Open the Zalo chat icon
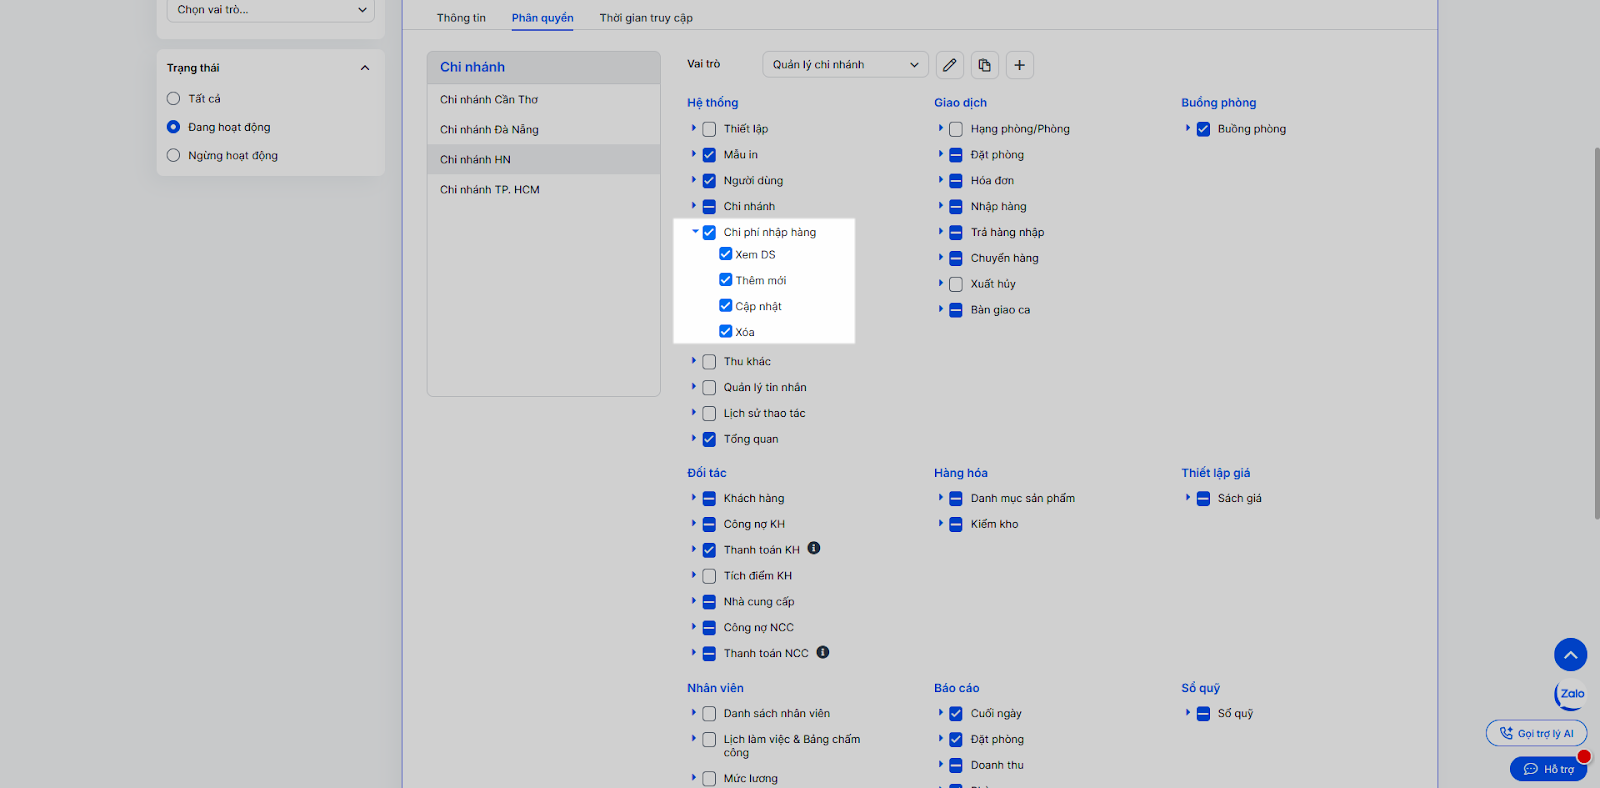Image resolution: width=1600 pixels, height=788 pixels. point(1571,694)
